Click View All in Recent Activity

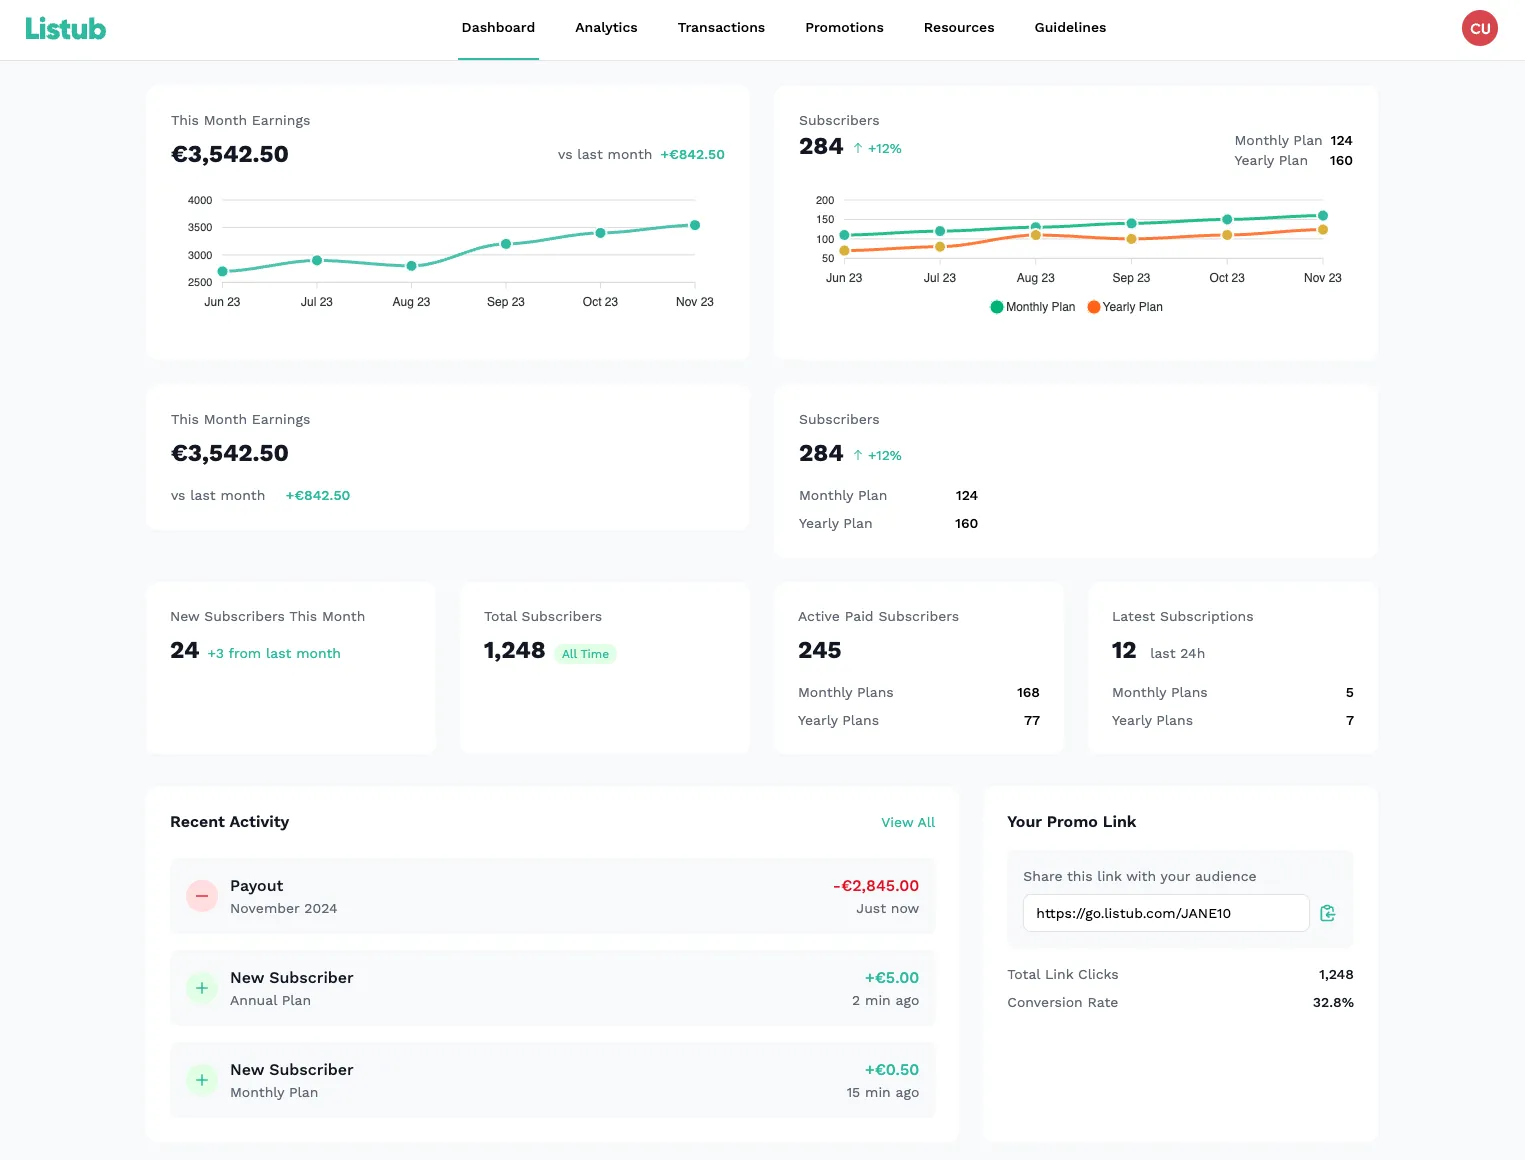(x=907, y=822)
